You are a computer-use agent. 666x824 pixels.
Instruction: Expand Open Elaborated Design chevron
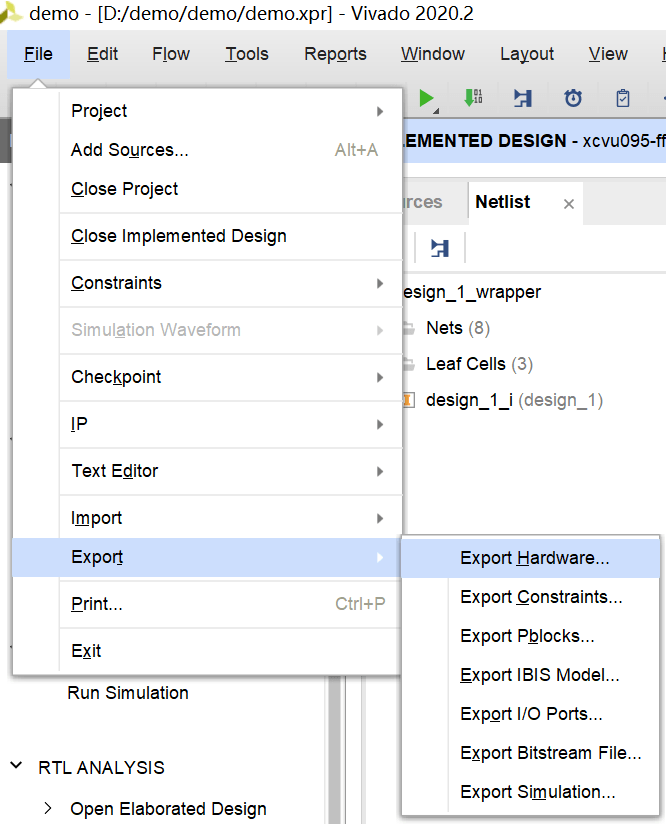pyautogui.click(x=47, y=808)
